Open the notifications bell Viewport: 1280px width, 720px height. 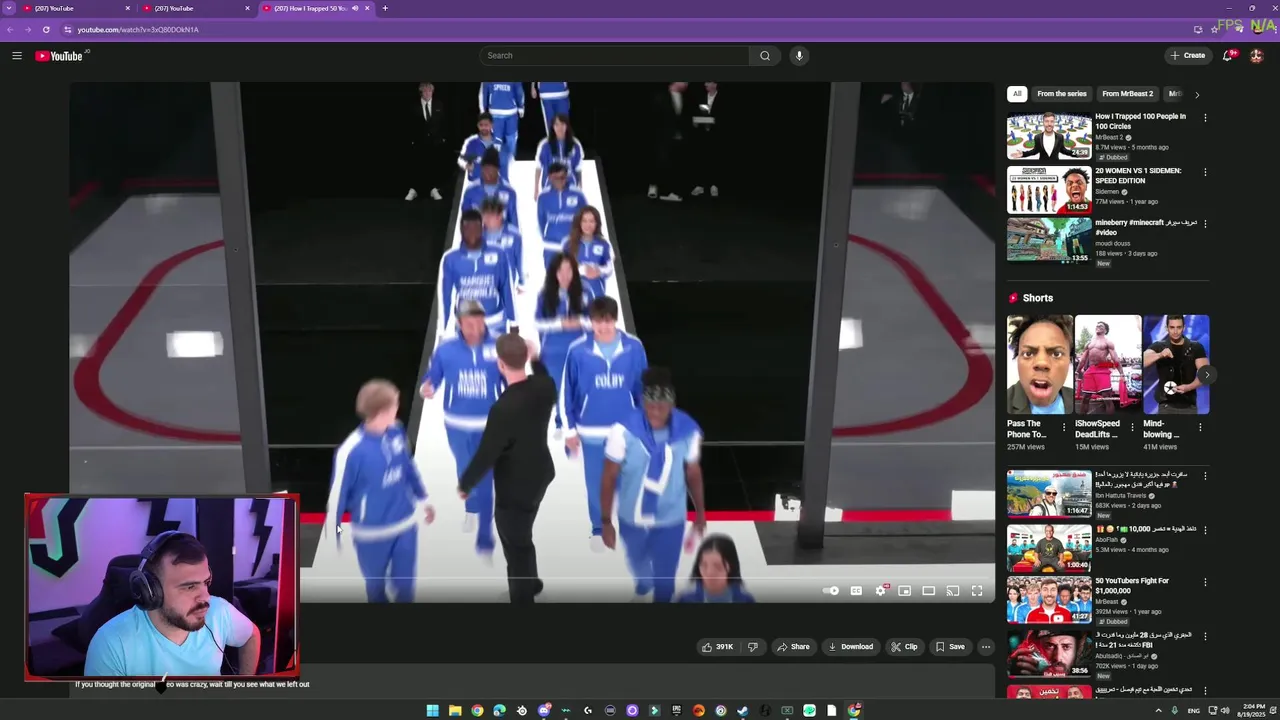(x=1228, y=56)
